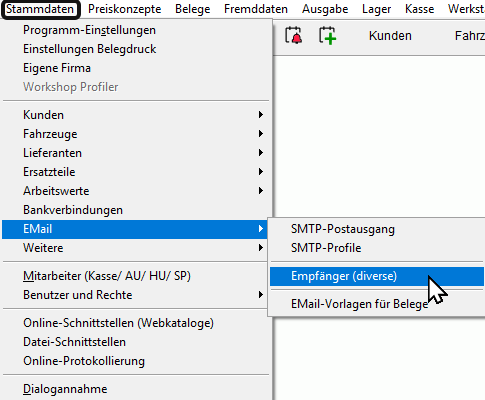Expand the Fahrzeuge submenu arrow

coord(261,134)
